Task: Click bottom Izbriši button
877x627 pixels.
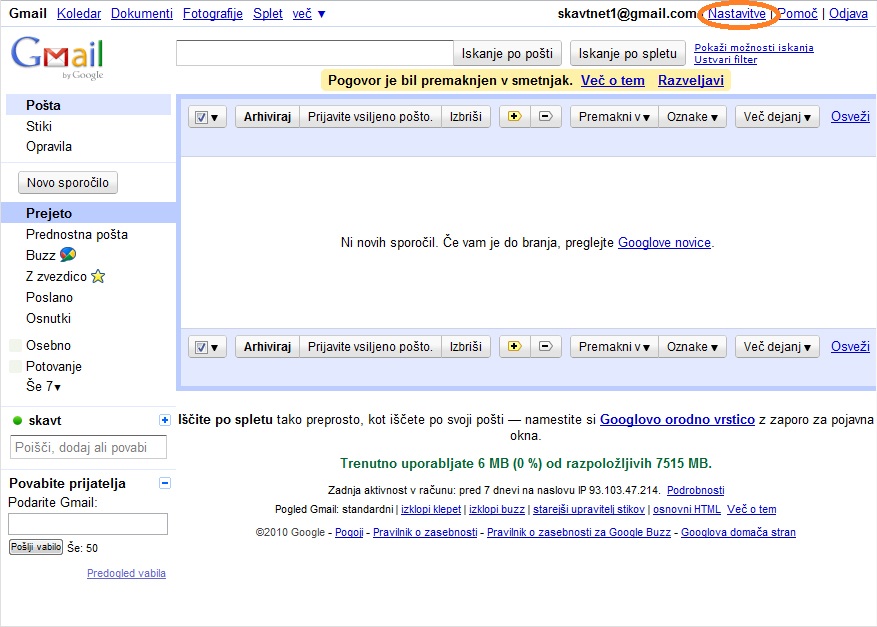Action: 465,346
